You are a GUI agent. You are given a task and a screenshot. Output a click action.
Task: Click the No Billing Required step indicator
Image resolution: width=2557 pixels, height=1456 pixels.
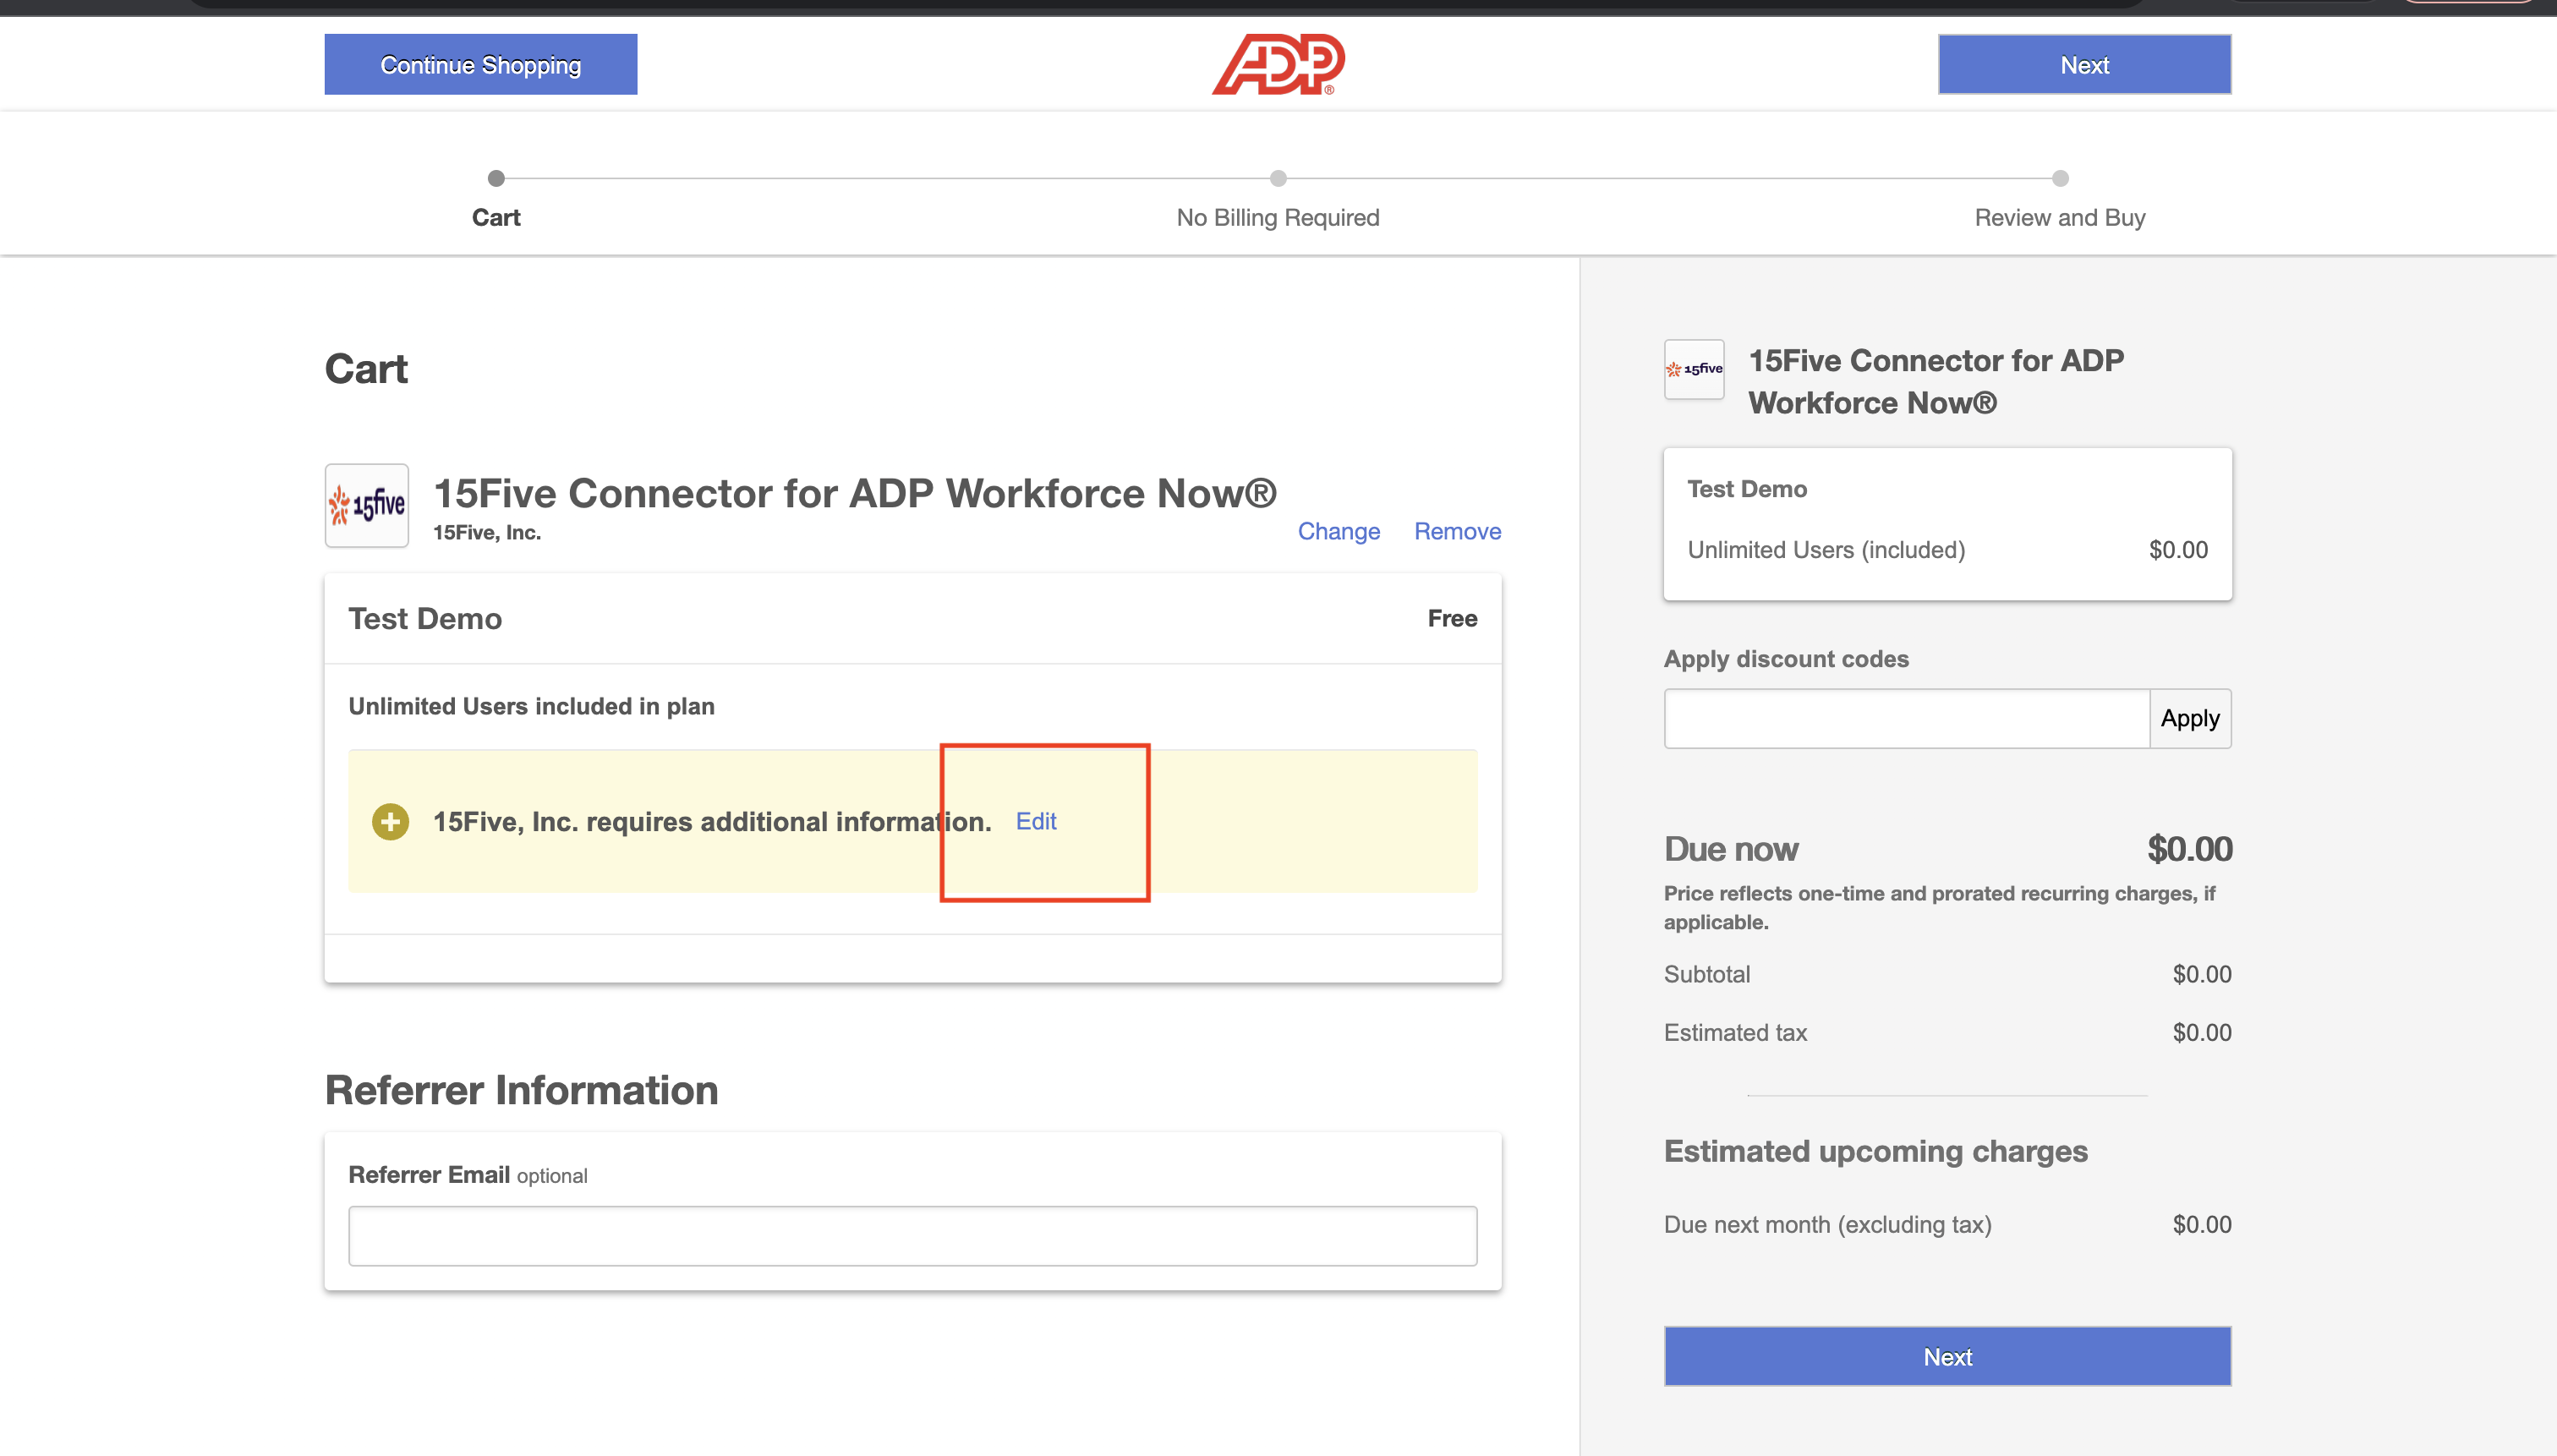click(1278, 176)
